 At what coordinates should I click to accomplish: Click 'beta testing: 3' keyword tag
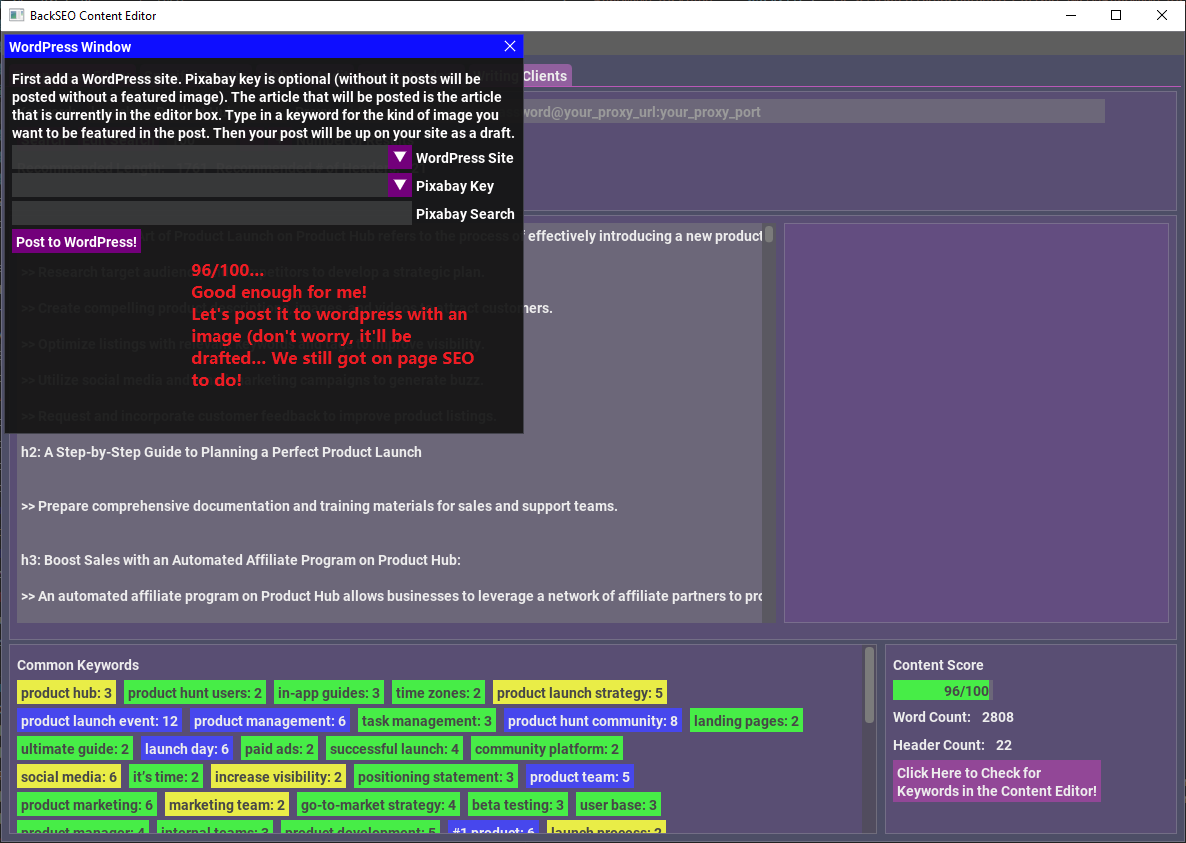(518, 805)
